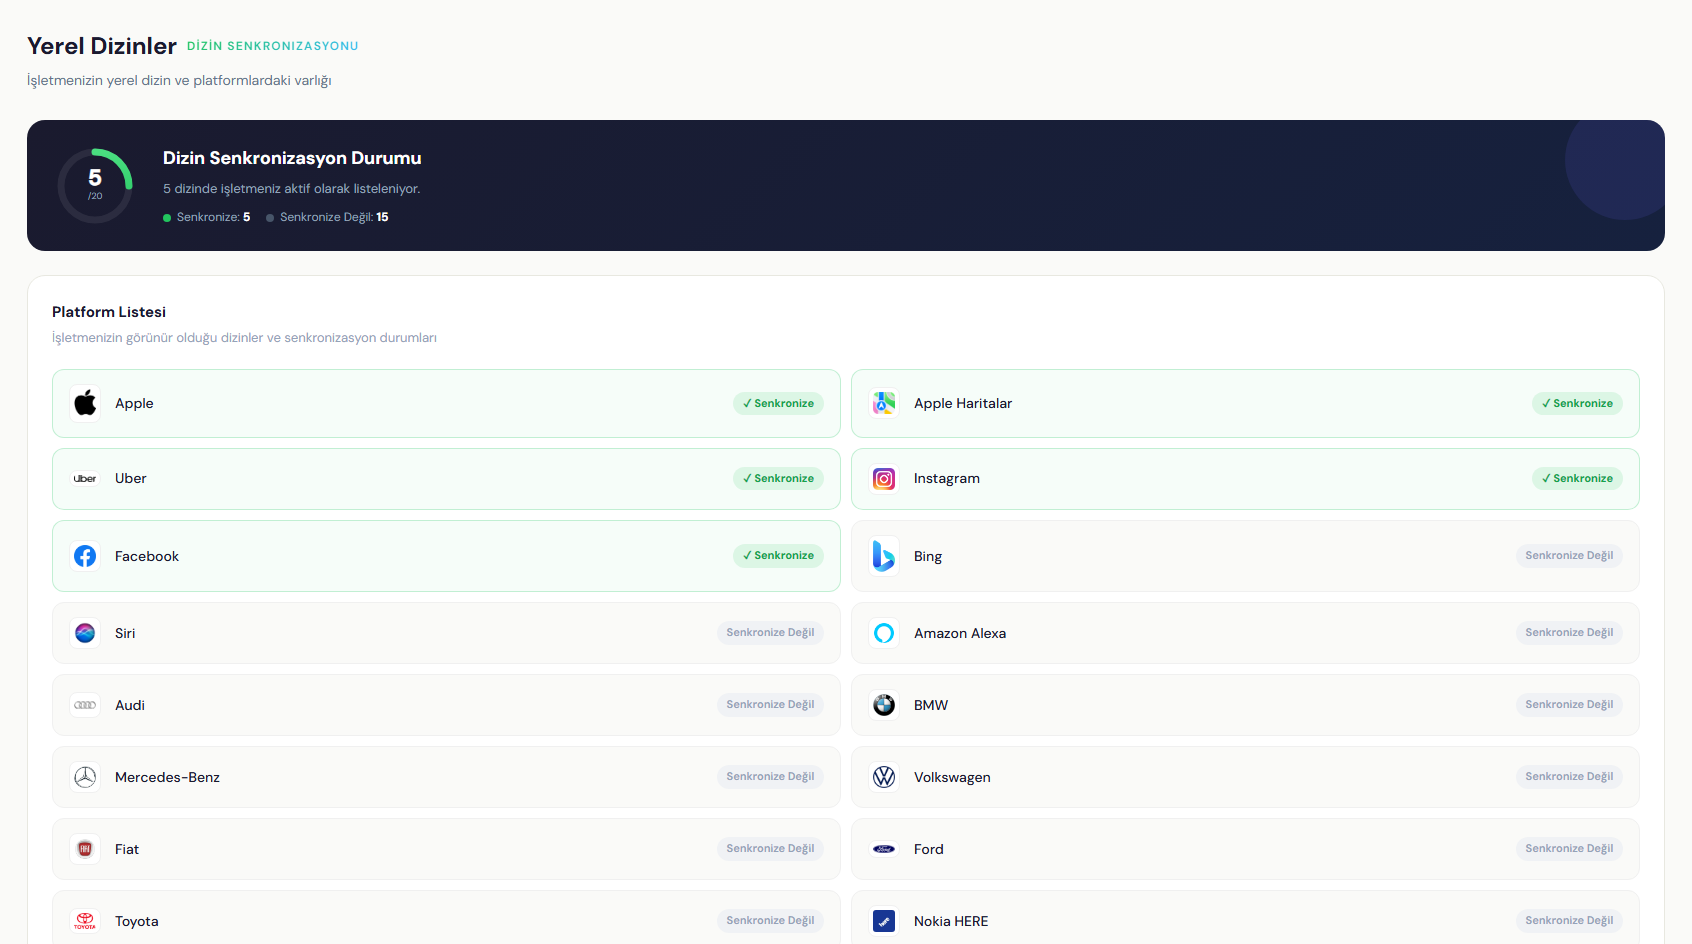Click the 5/20 sync progress ring
The image size is (1692, 944).
coord(95,185)
